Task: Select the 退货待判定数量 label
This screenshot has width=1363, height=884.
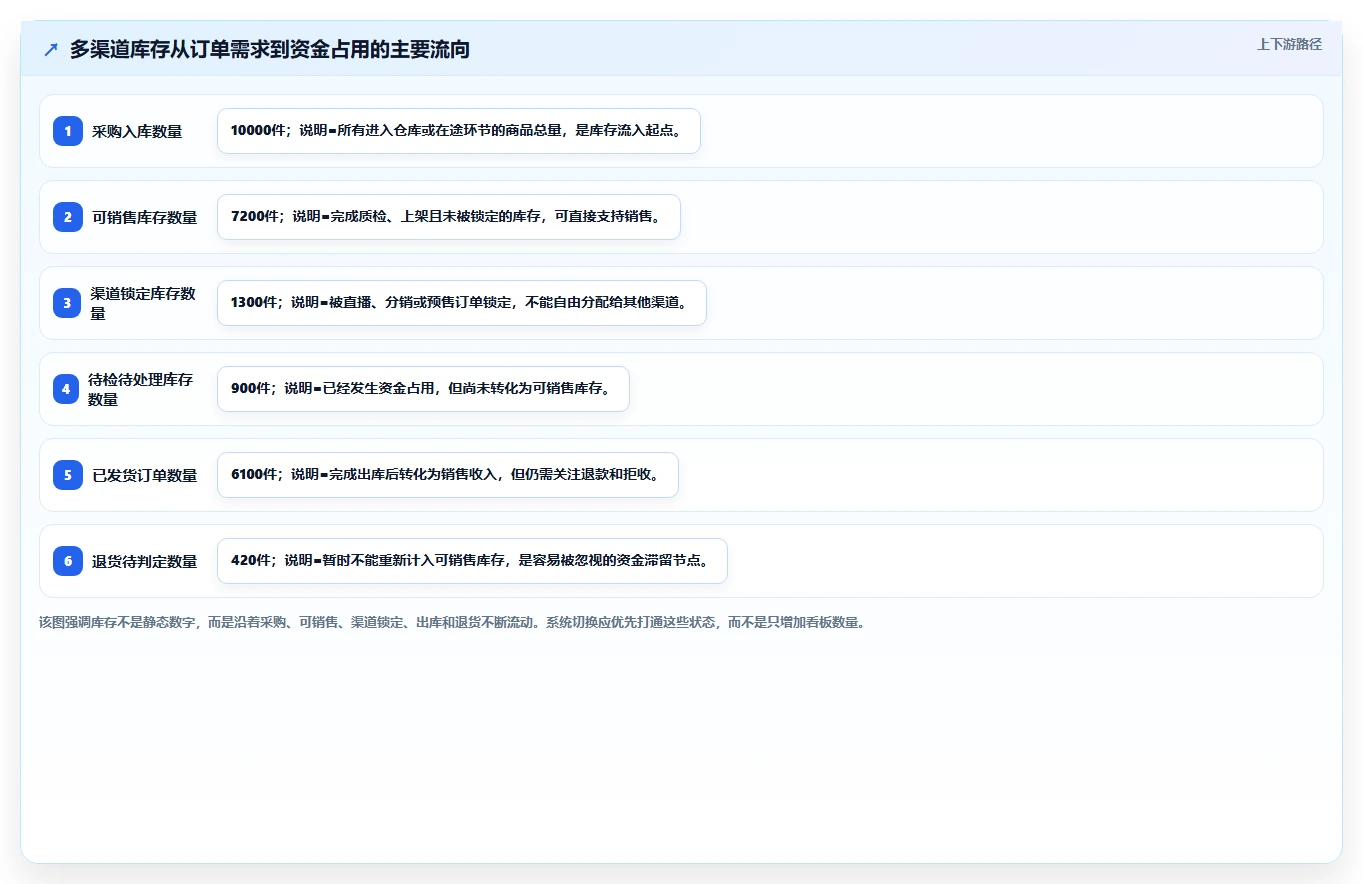Action: pos(145,561)
